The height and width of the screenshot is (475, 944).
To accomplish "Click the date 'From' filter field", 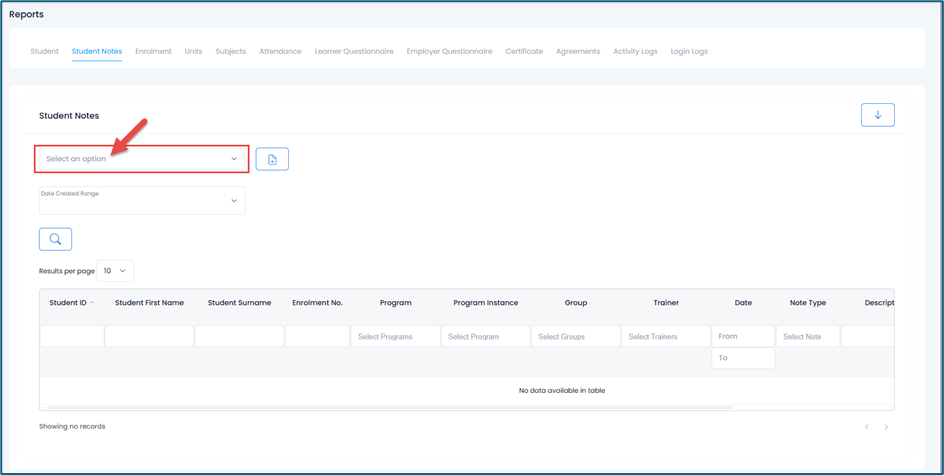I will (743, 337).
